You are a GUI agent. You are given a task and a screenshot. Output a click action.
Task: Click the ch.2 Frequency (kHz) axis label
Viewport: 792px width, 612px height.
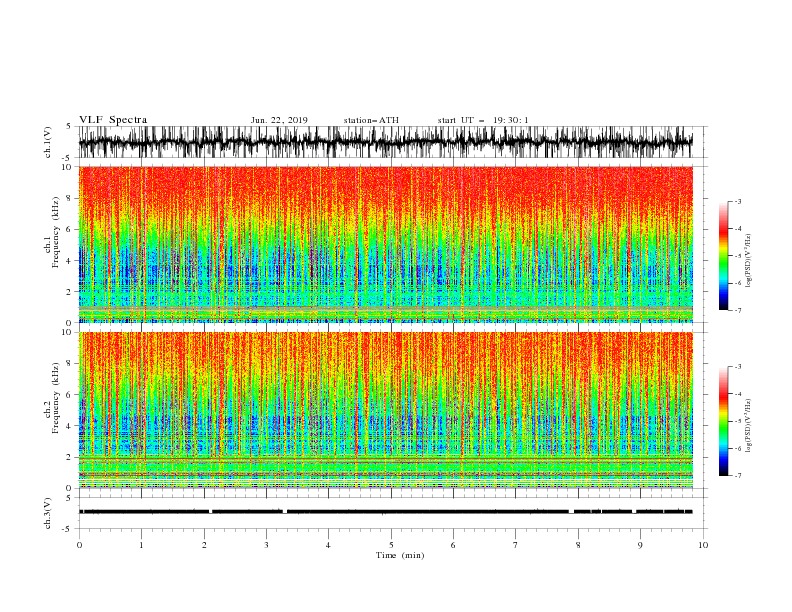(x=53, y=398)
